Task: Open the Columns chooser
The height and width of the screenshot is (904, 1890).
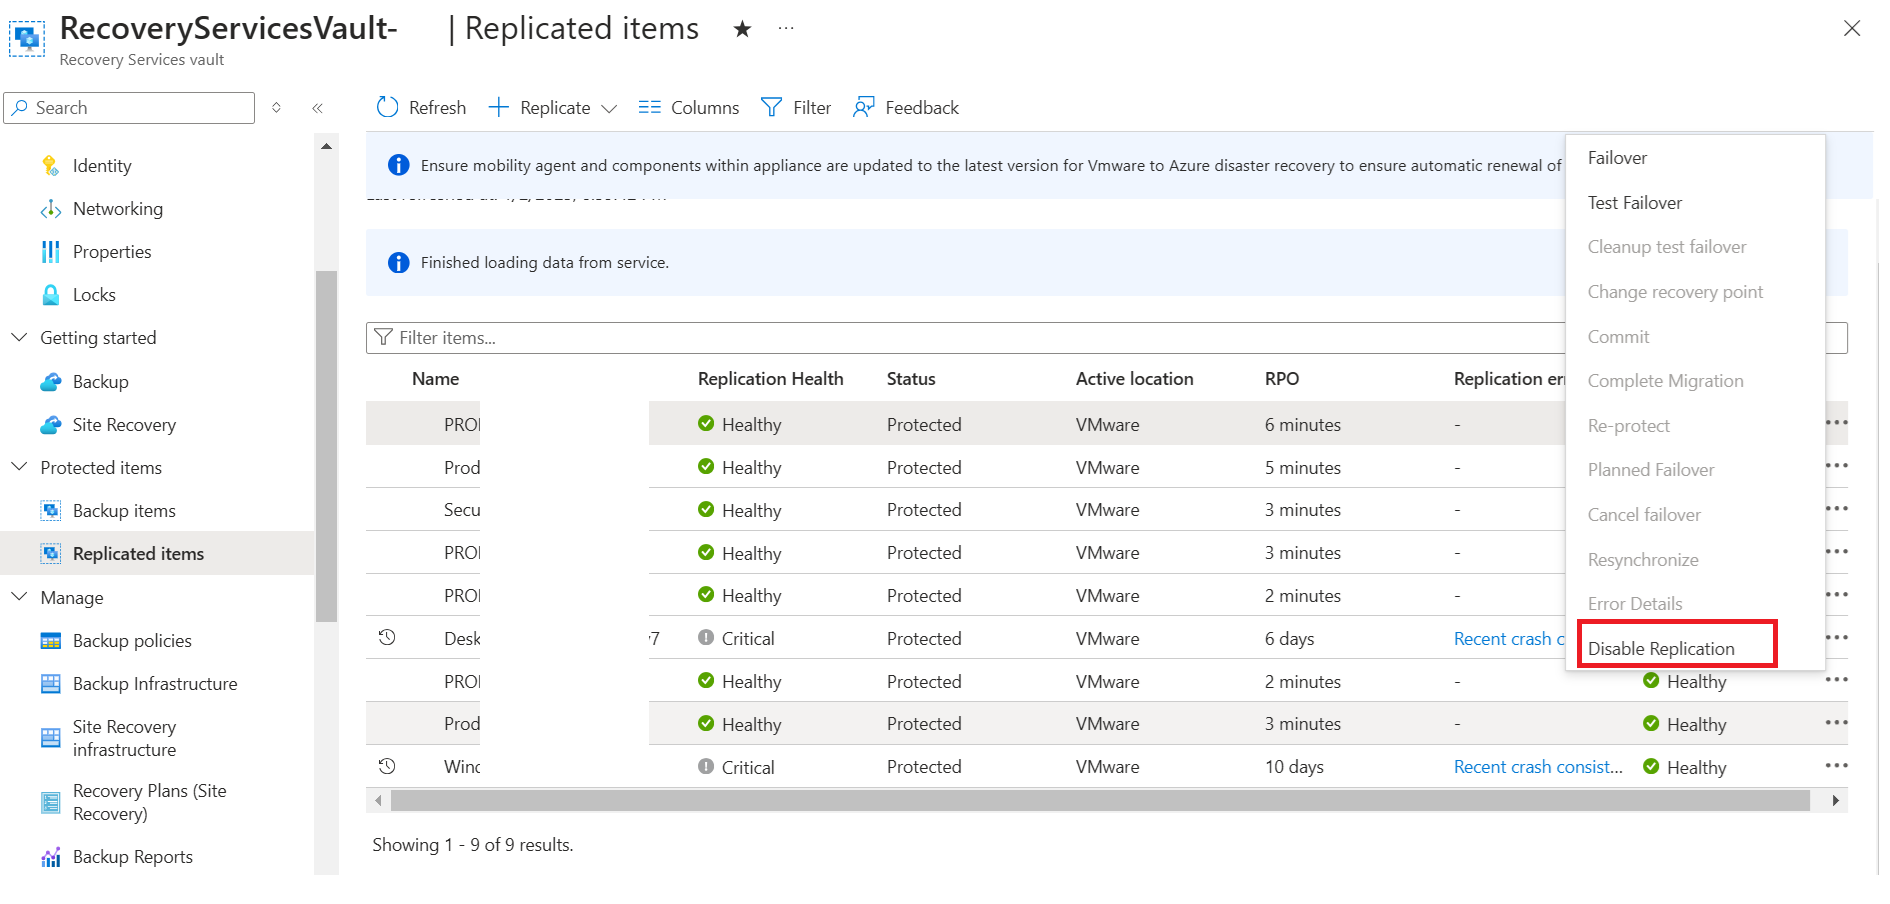Action: coord(689,108)
